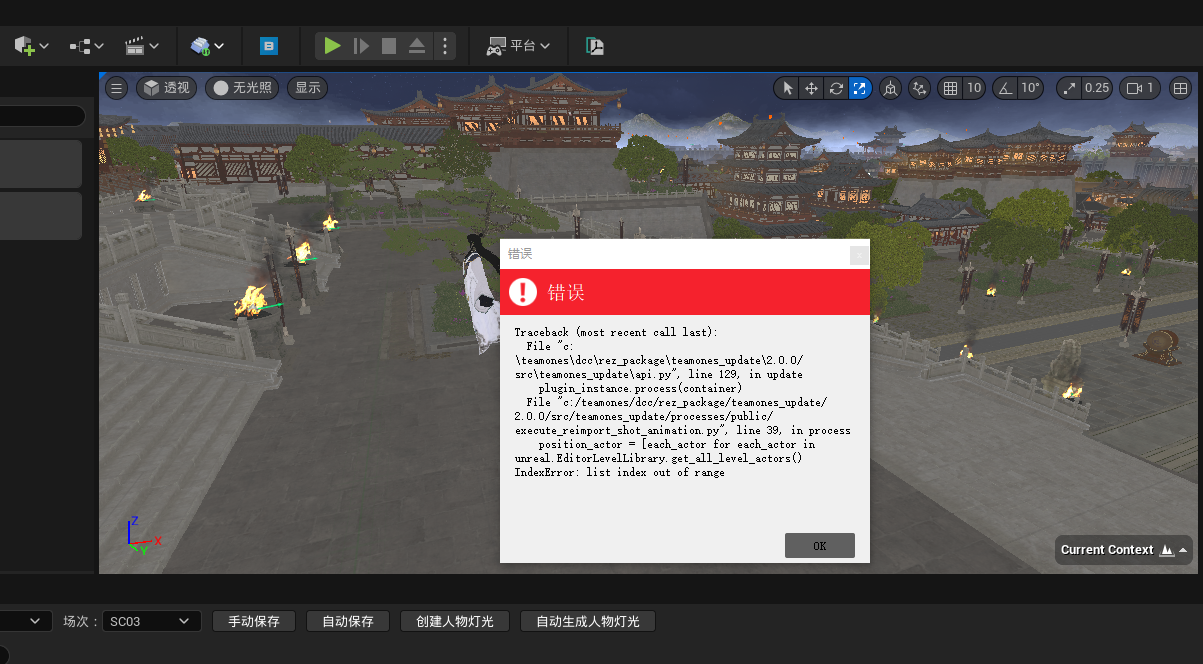Click the surface snapping icon

point(919,88)
